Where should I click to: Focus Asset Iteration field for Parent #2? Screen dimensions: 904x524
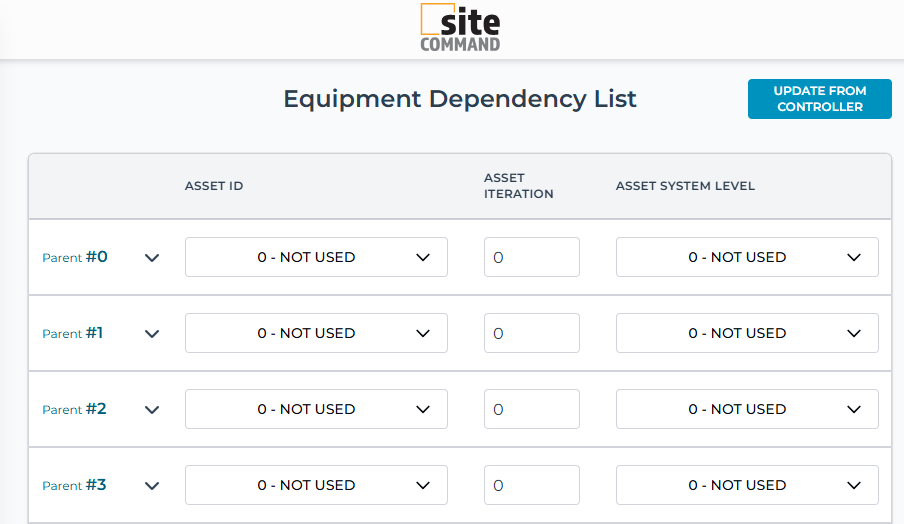(x=532, y=409)
